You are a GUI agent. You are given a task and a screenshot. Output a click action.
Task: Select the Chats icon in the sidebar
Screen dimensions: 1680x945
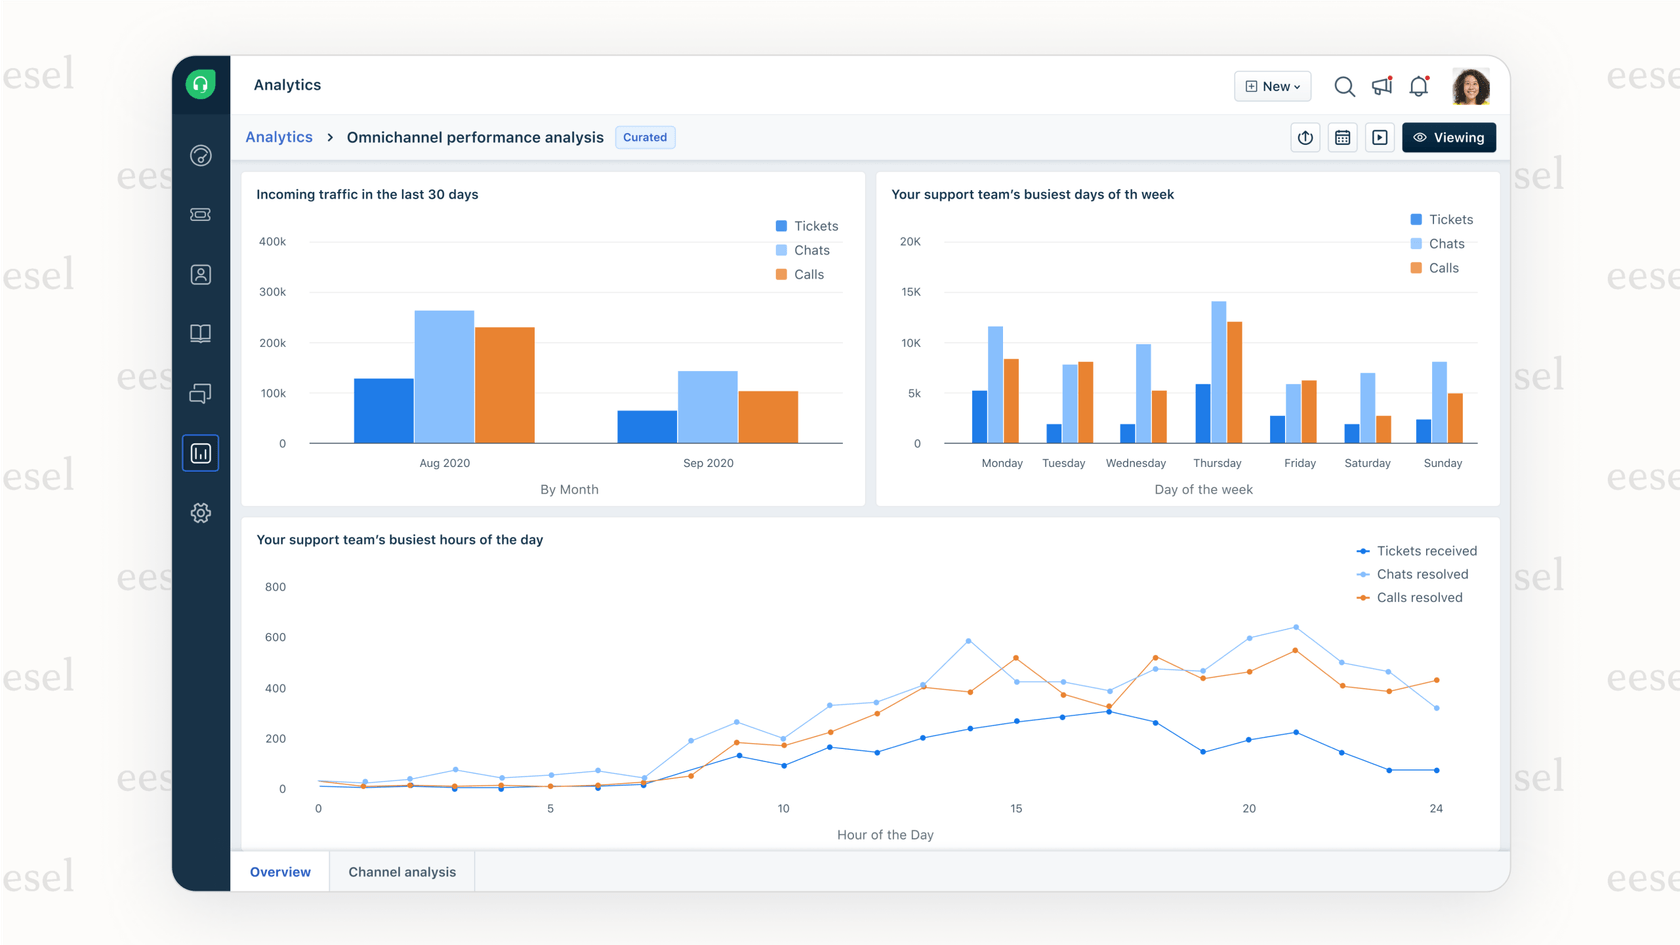[200, 393]
